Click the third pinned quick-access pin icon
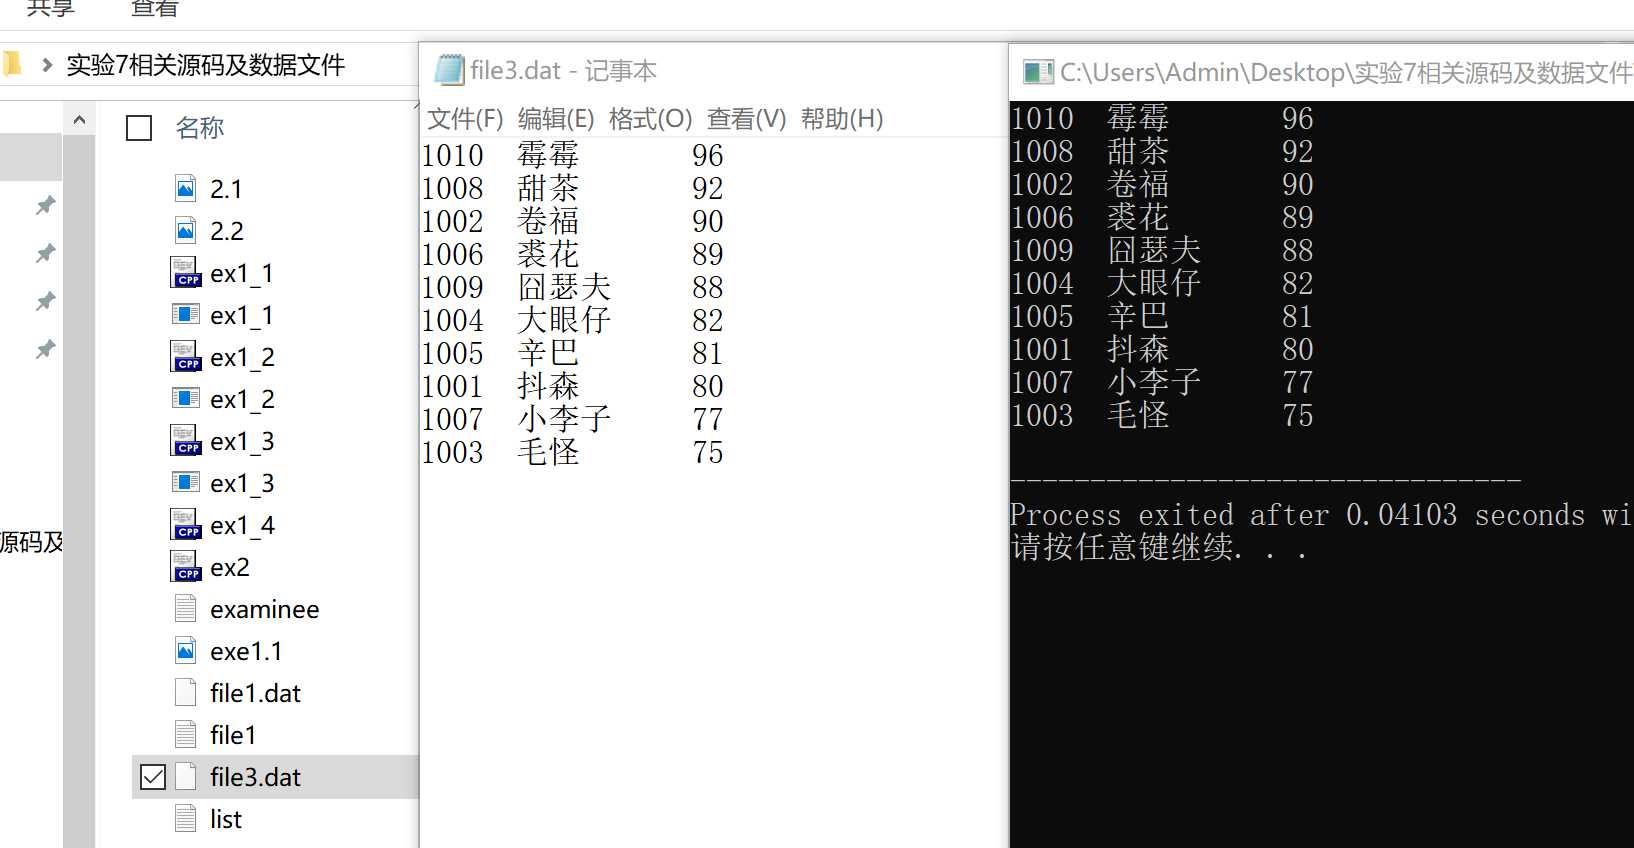Viewport: 1634px width, 848px height. [x=45, y=301]
